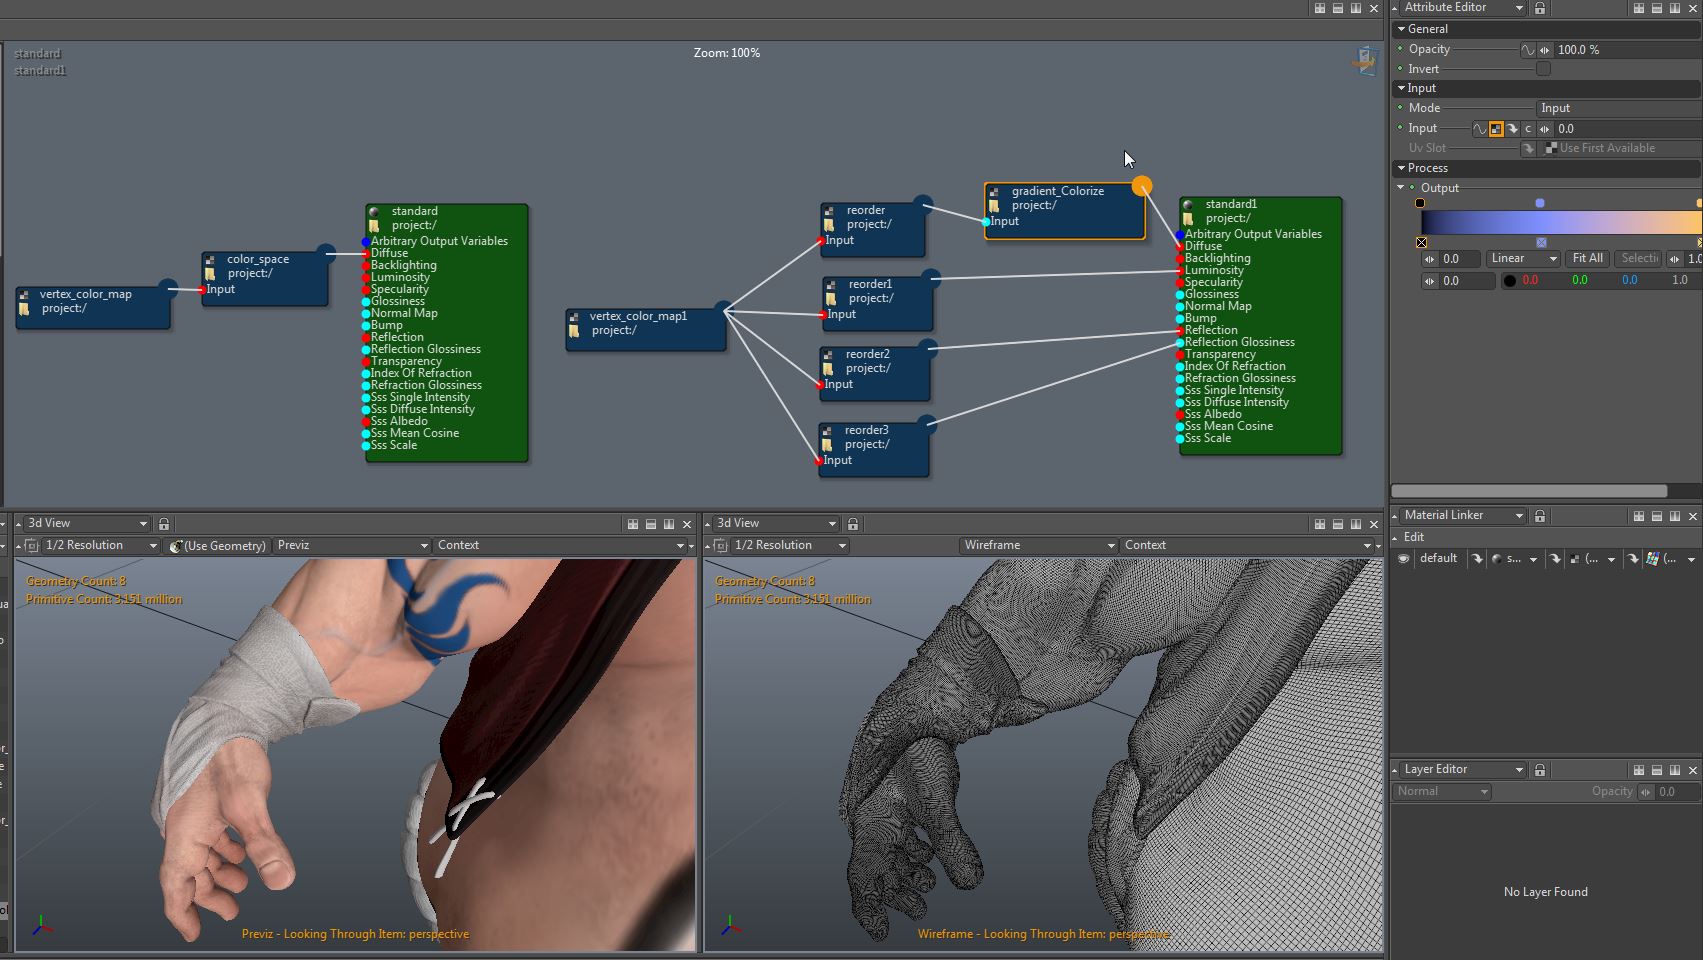Viewport: 1703px width, 960px height.
Task: Toggle the Use Geometry option
Action: click(x=217, y=546)
